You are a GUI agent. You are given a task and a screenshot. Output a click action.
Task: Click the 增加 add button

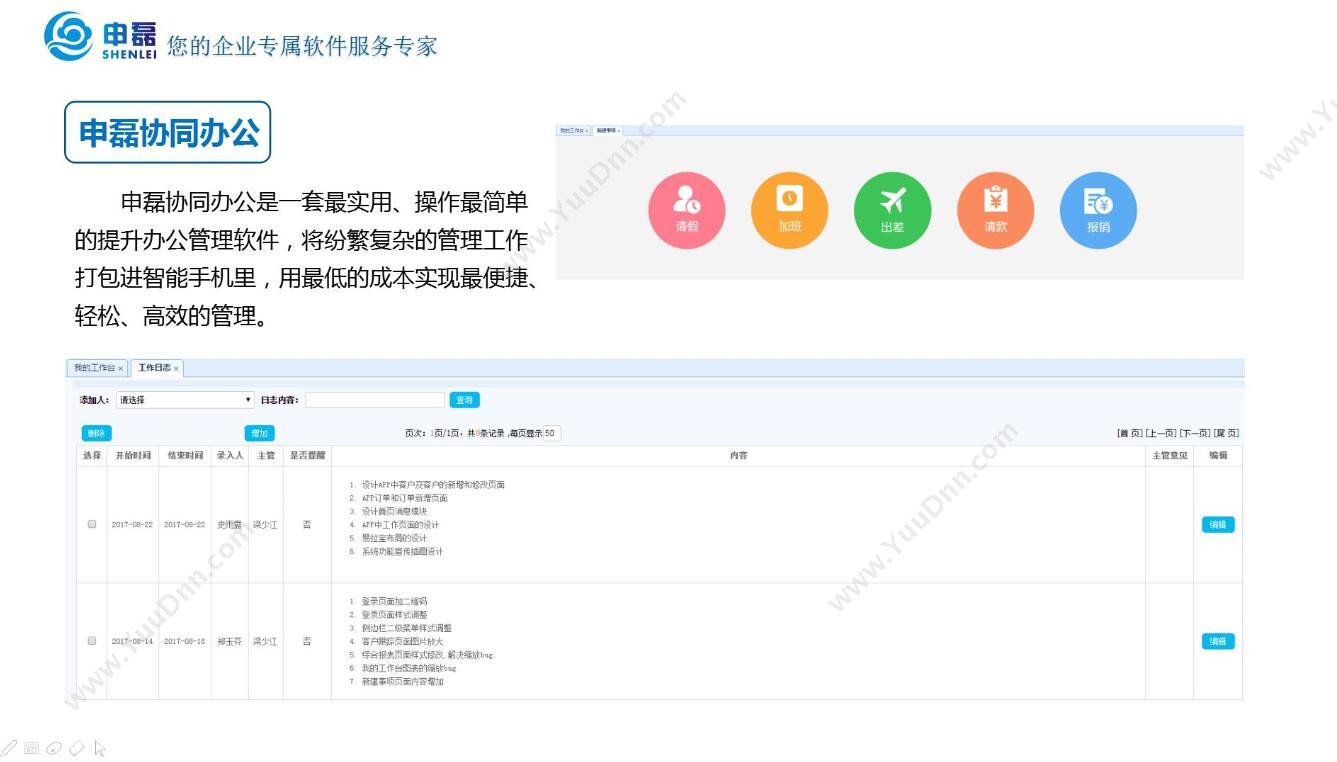click(x=260, y=433)
